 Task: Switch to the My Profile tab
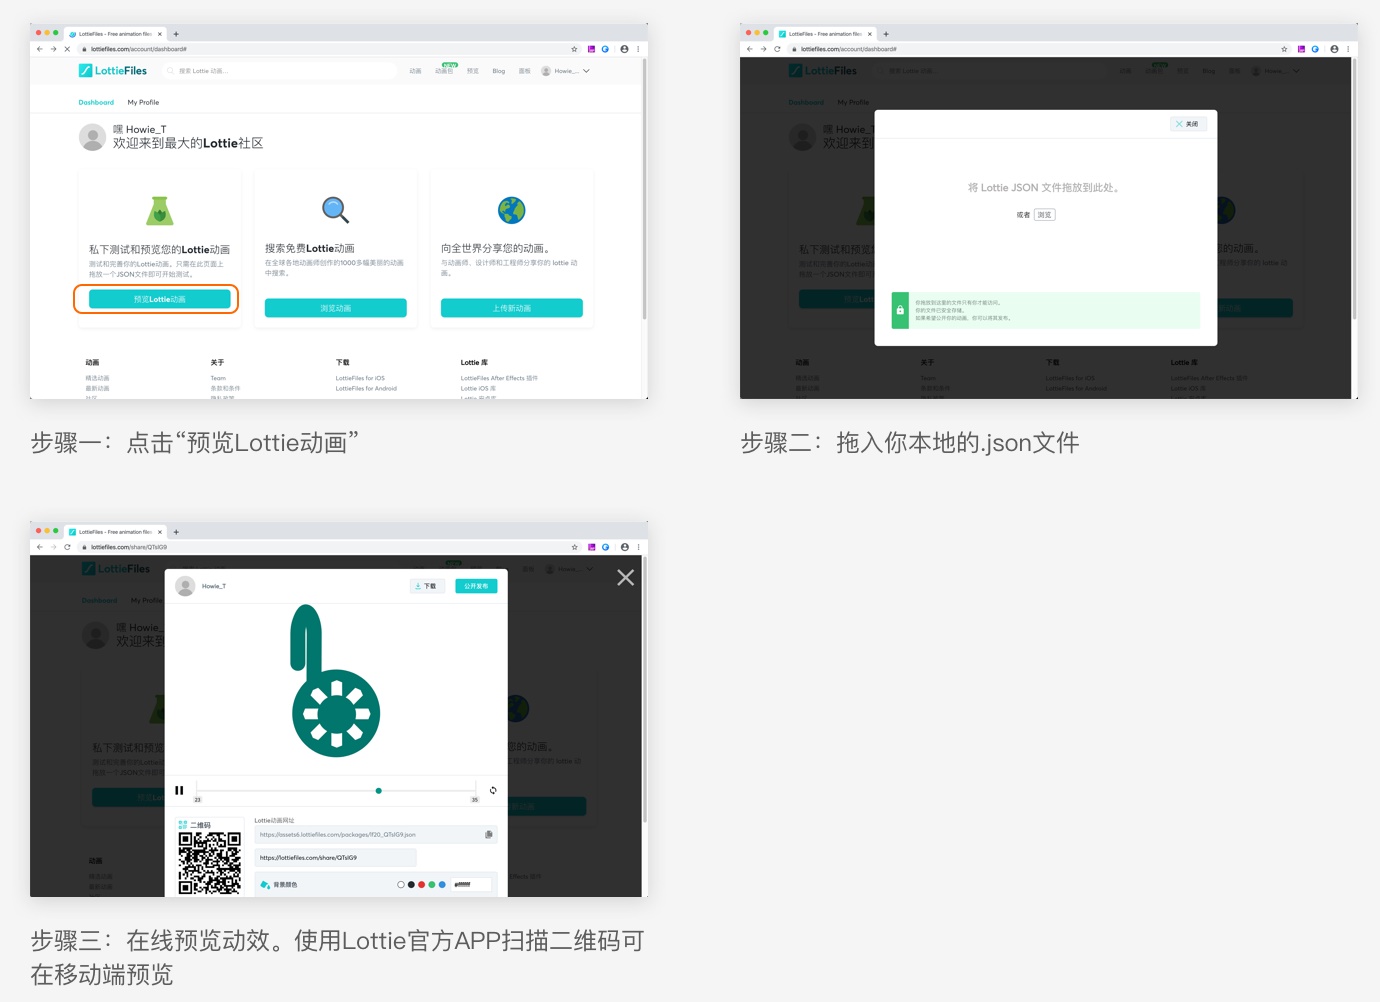pos(143,102)
